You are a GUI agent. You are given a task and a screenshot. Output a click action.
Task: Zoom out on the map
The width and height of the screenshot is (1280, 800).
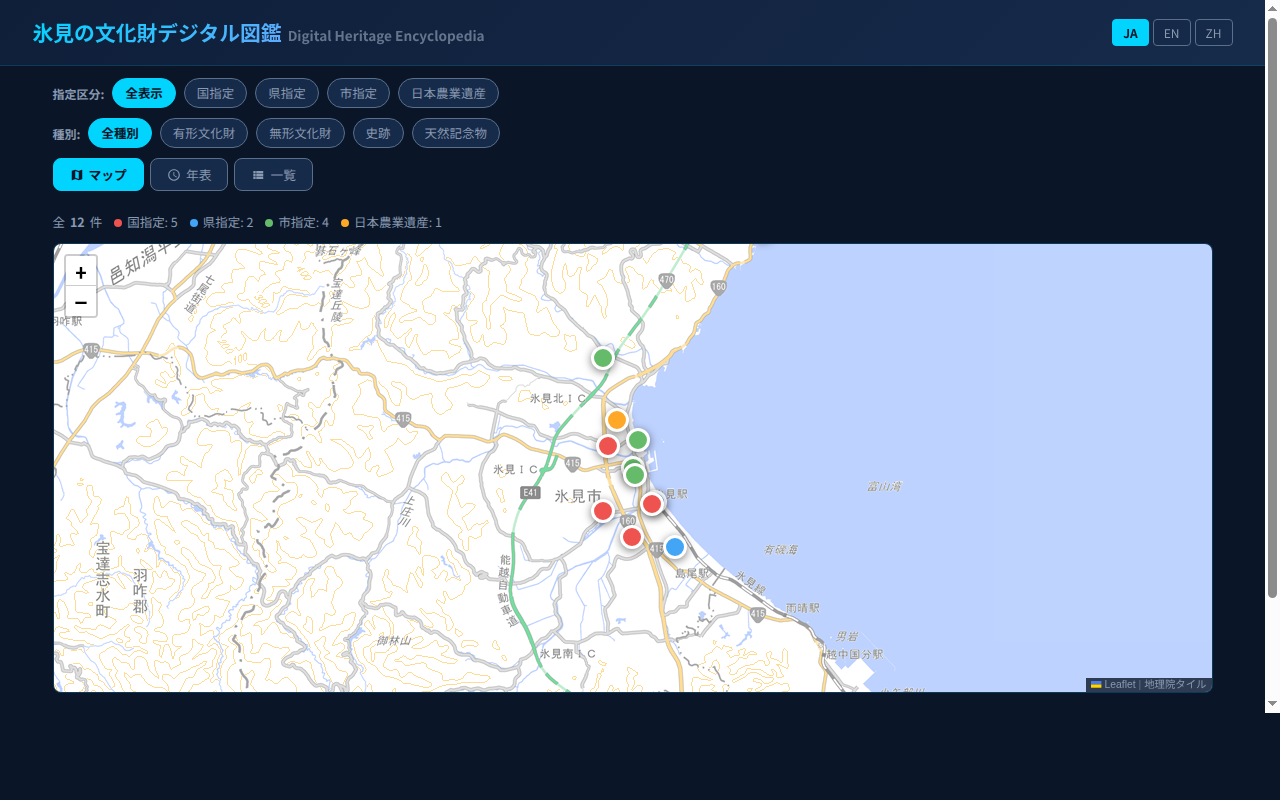click(81, 302)
